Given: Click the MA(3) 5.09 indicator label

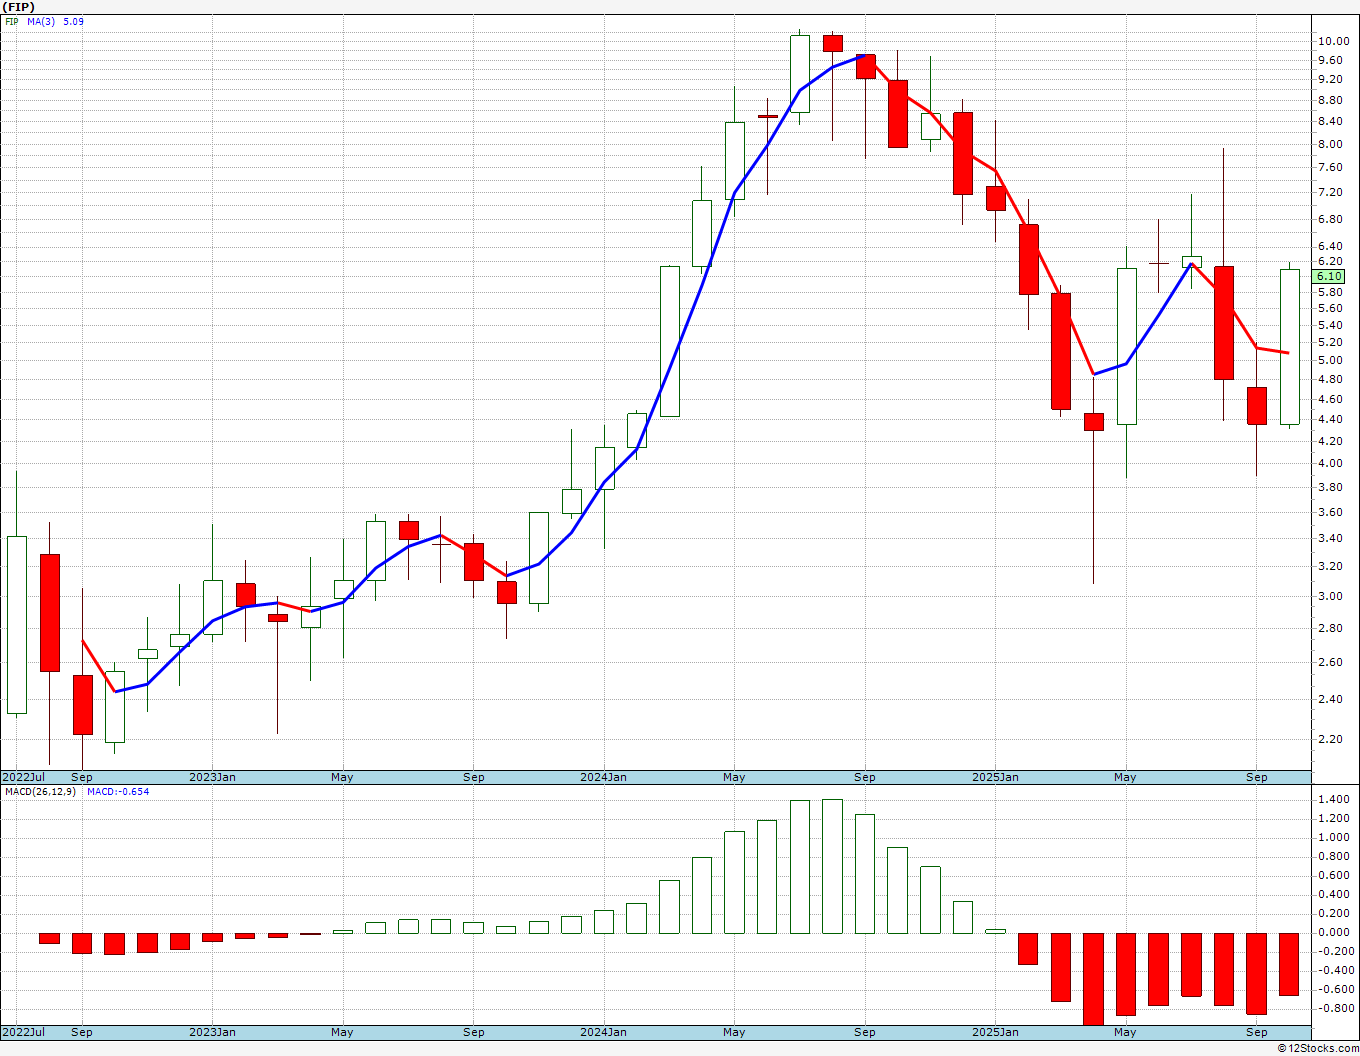Looking at the screenshot, I should [56, 21].
